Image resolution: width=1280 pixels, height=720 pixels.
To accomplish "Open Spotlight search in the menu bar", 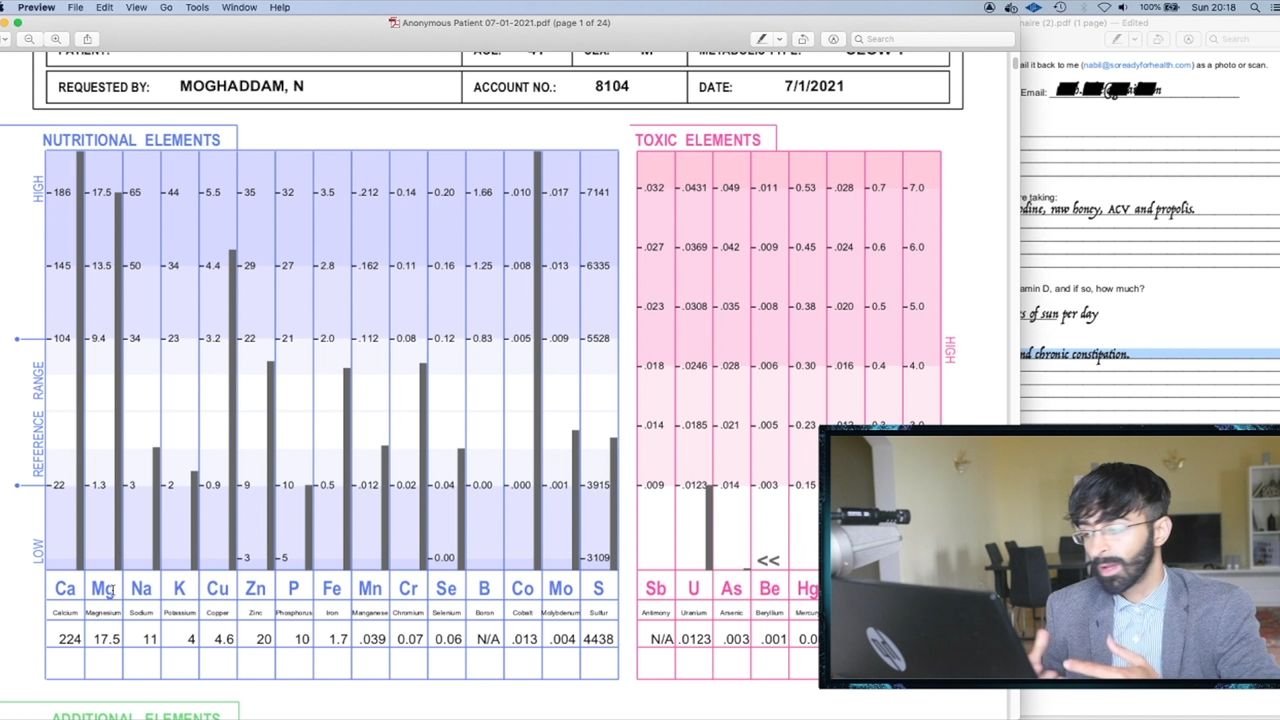I will (x=1255, y=7).
